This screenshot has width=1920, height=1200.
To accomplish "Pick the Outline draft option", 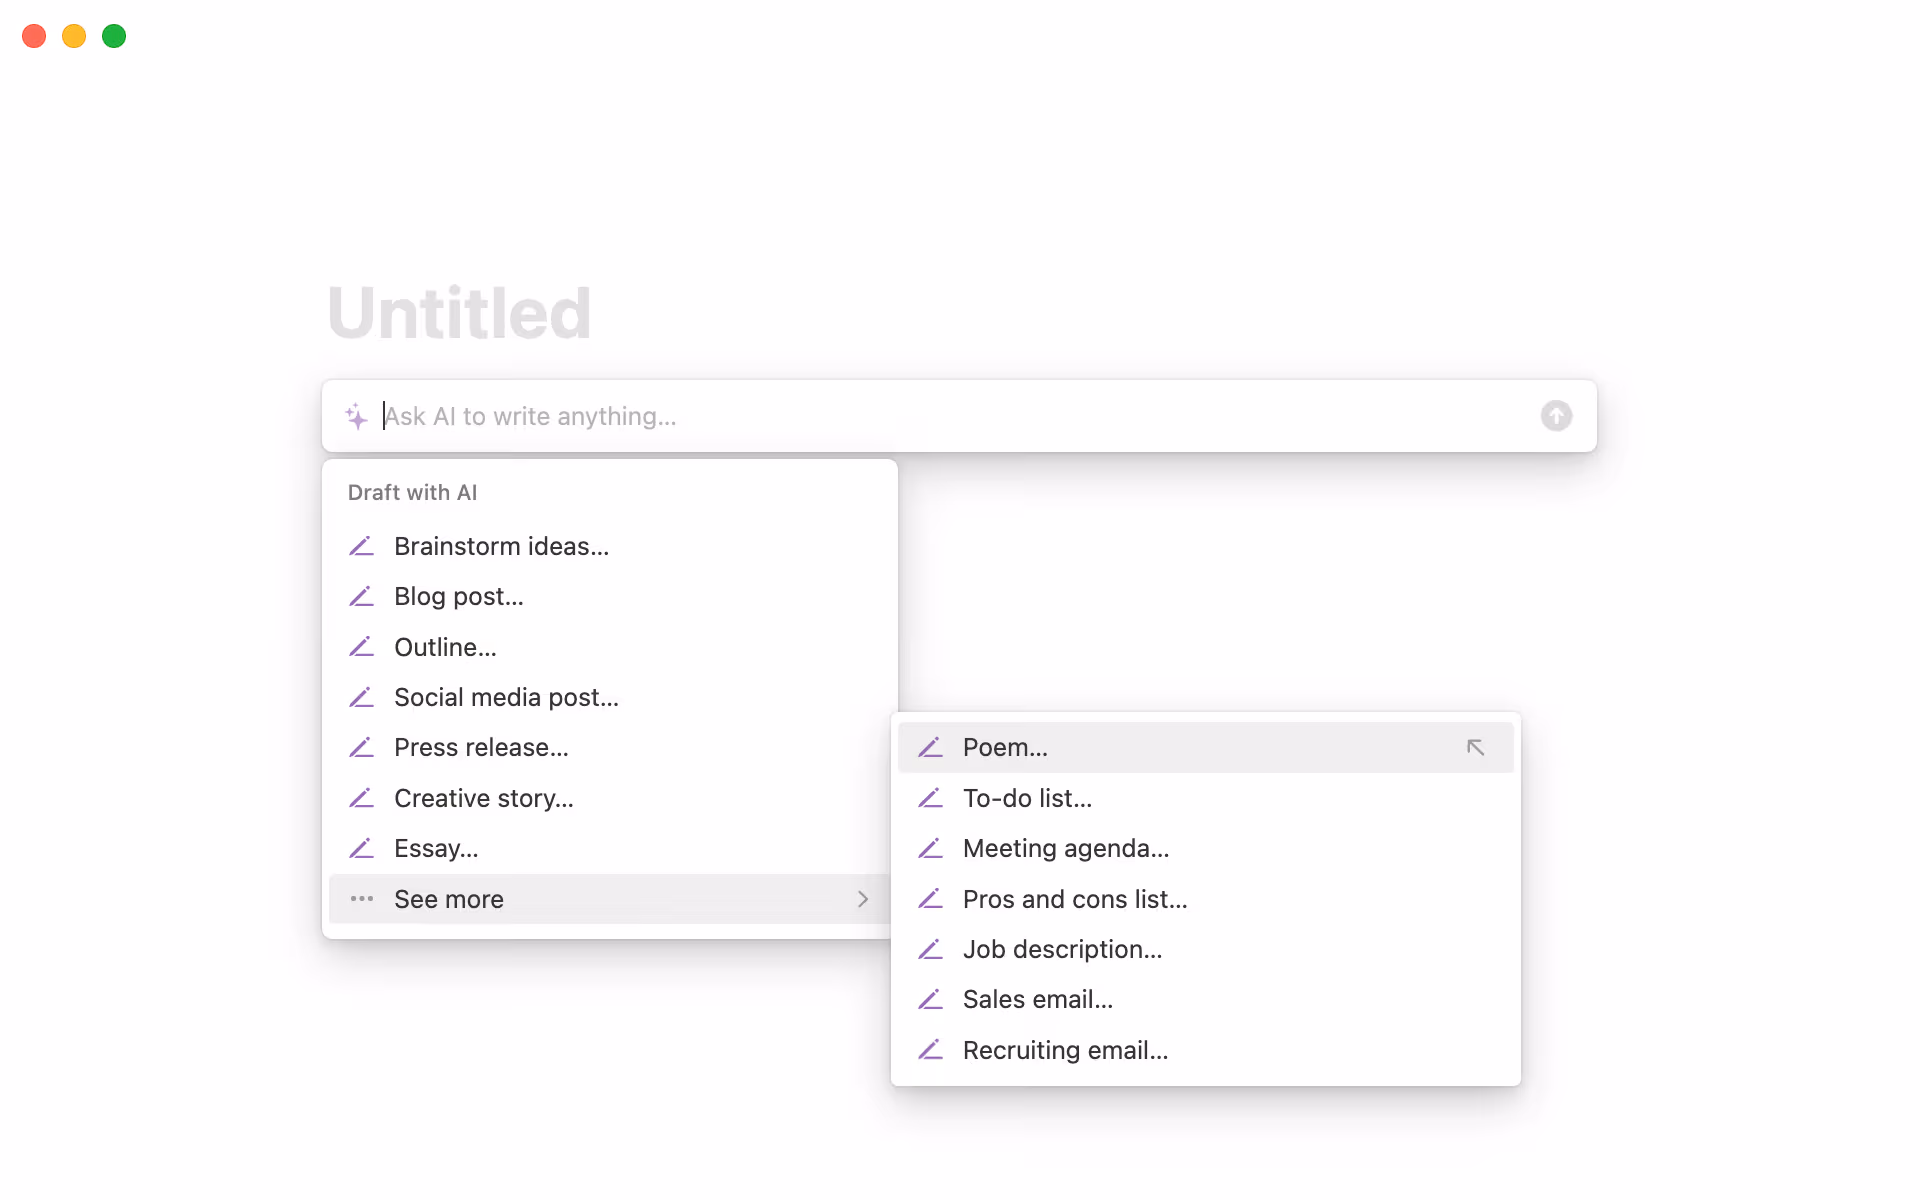I will 610,647.
